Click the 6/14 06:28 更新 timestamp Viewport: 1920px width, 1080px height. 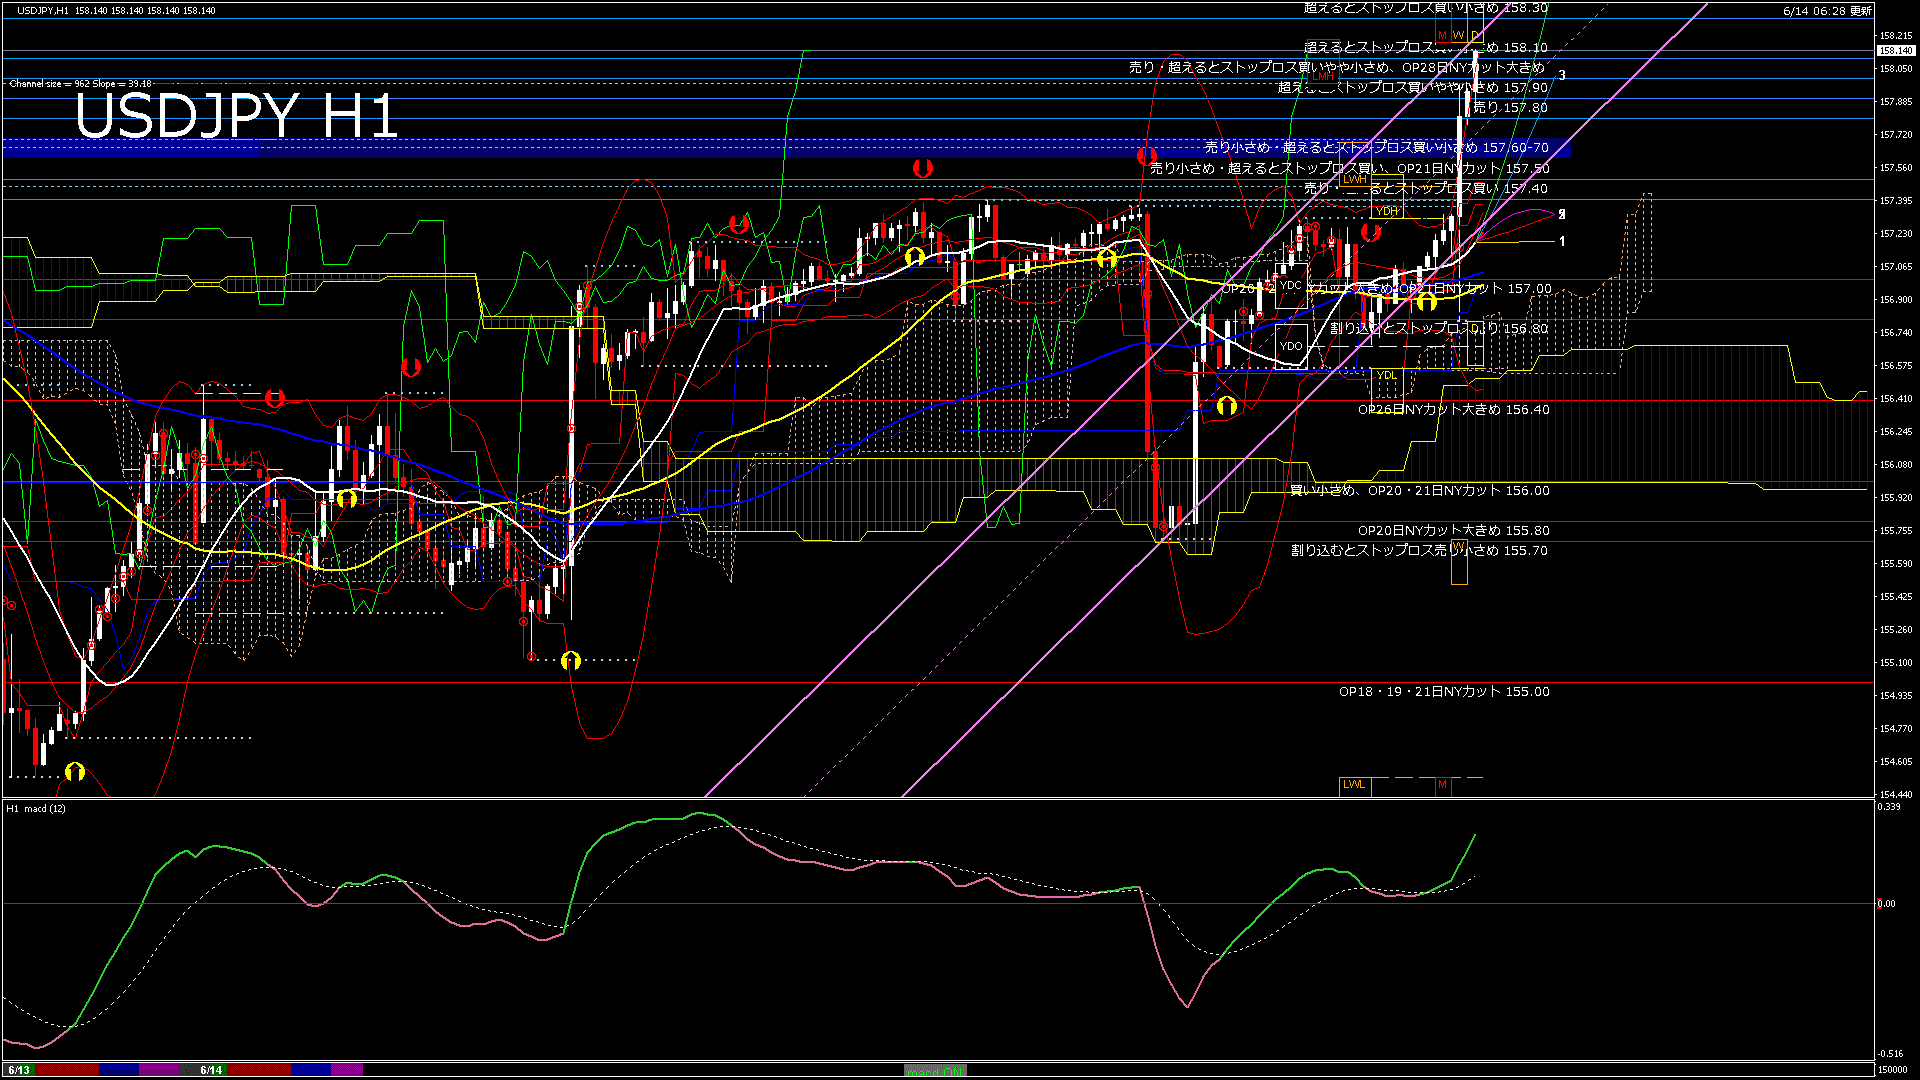pos(1827,11)
